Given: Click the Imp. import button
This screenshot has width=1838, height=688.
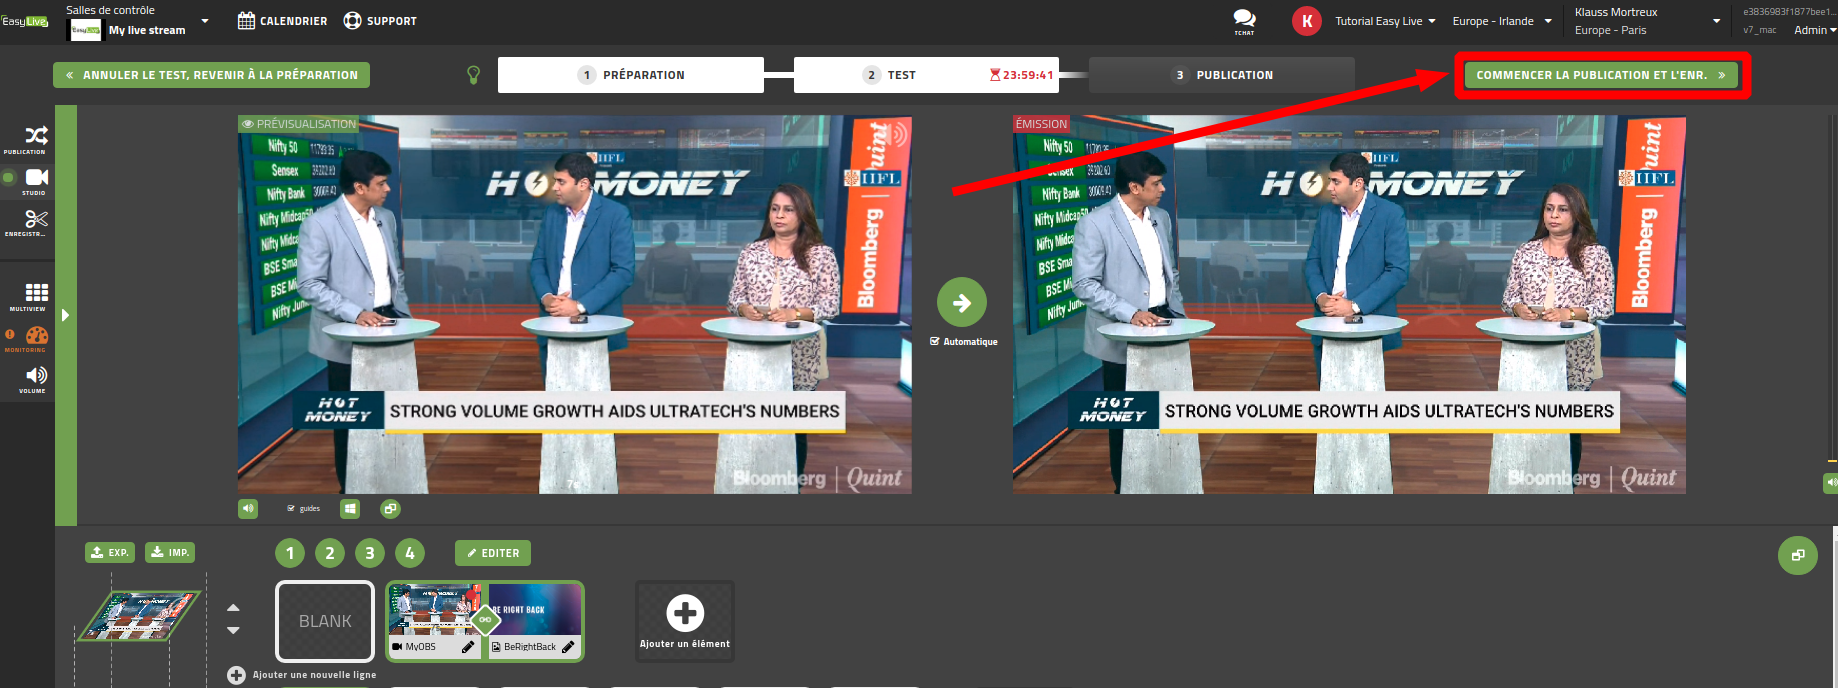Looking at the screenshot, I should (170, 552).
